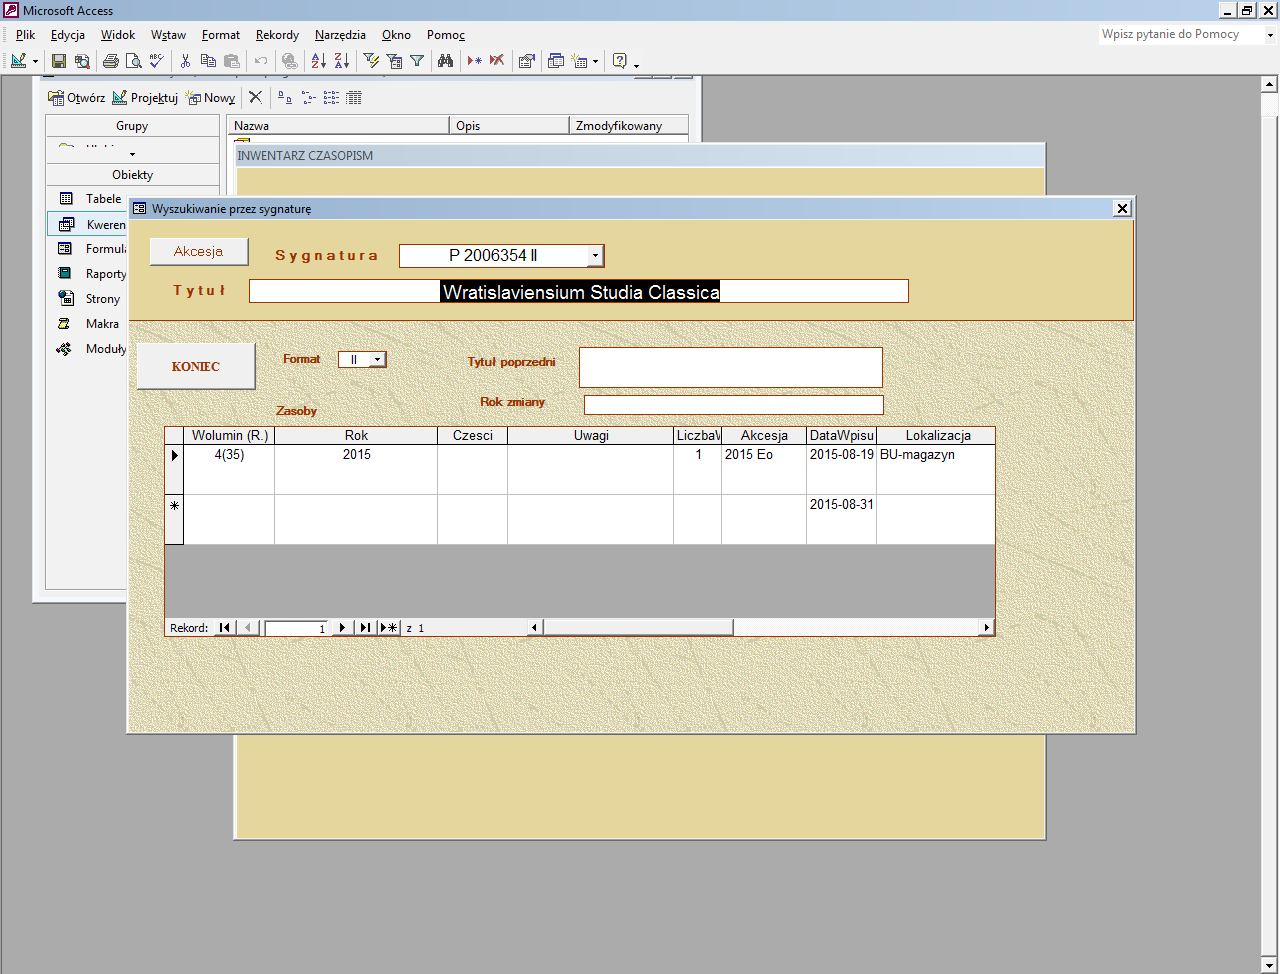This screenshot has height=974, width=1280.
Task: Click the Find binoculars icon
Action: (446, 61)
